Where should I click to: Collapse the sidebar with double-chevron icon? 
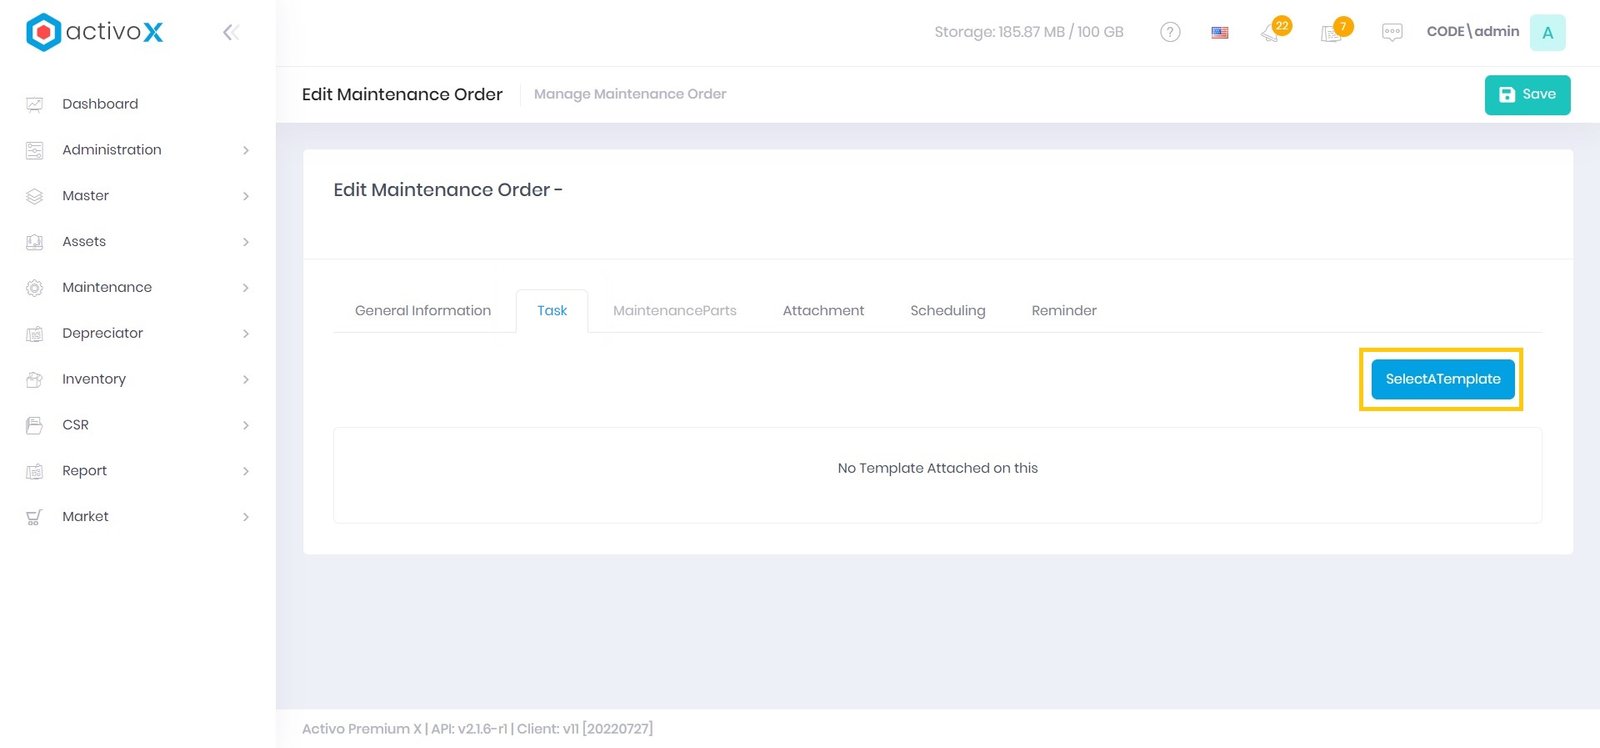pyautogui.click(x=230, y=33)
